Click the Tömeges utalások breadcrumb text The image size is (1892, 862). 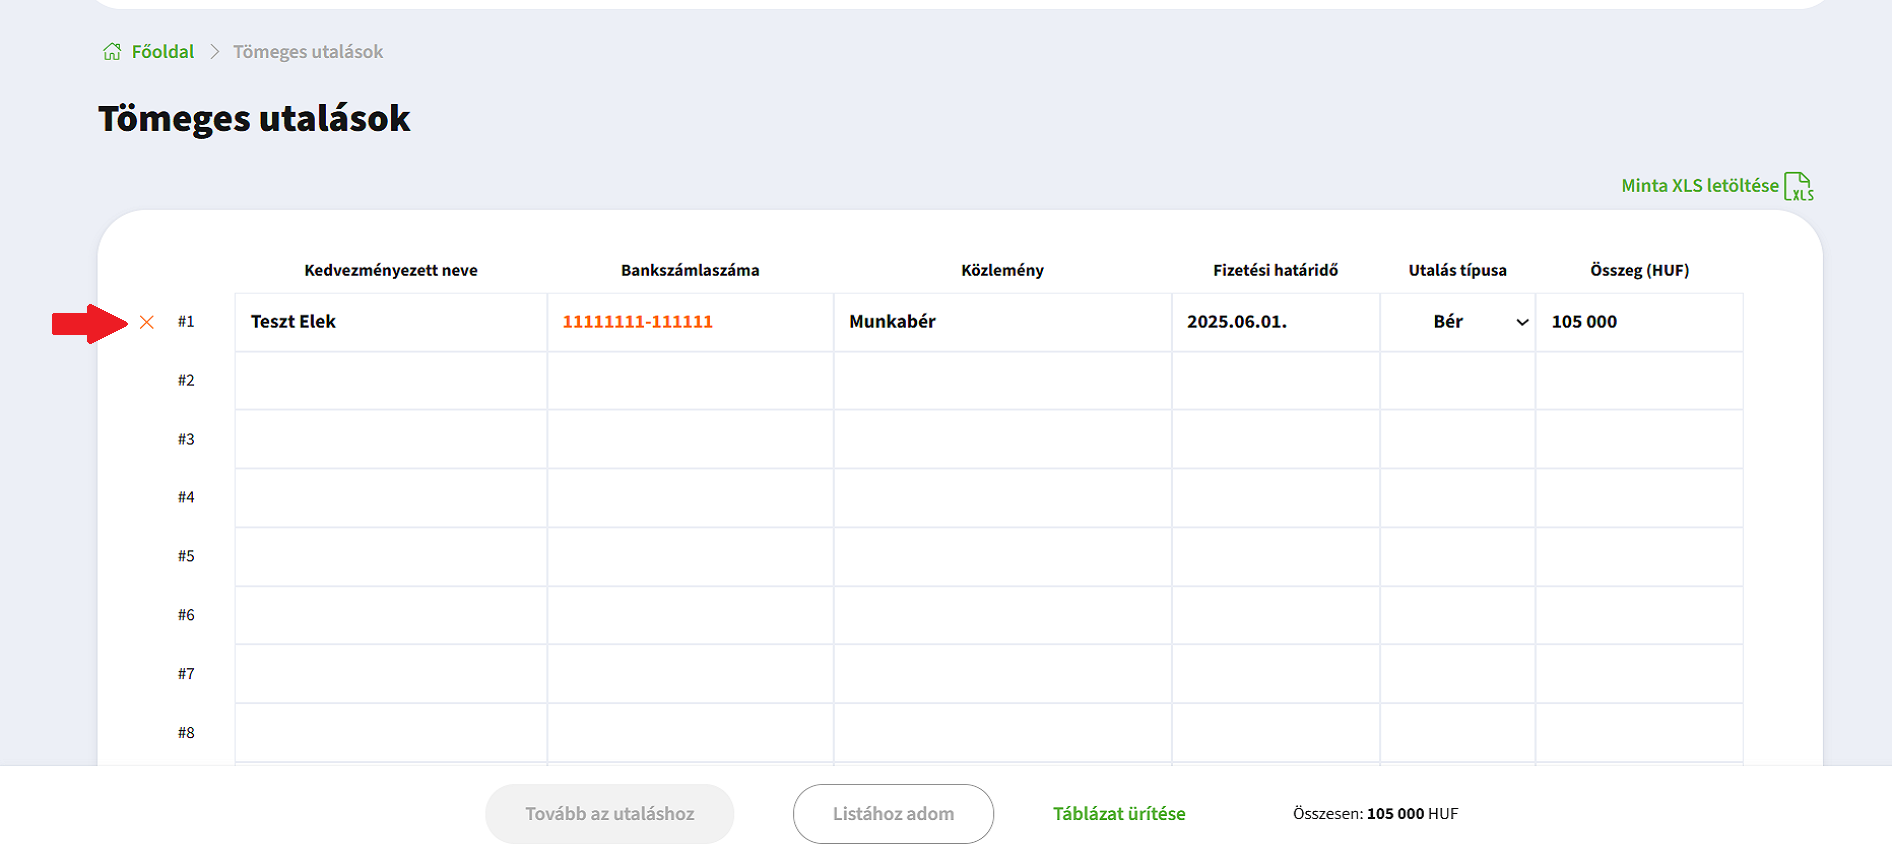[x=308, y=52]
